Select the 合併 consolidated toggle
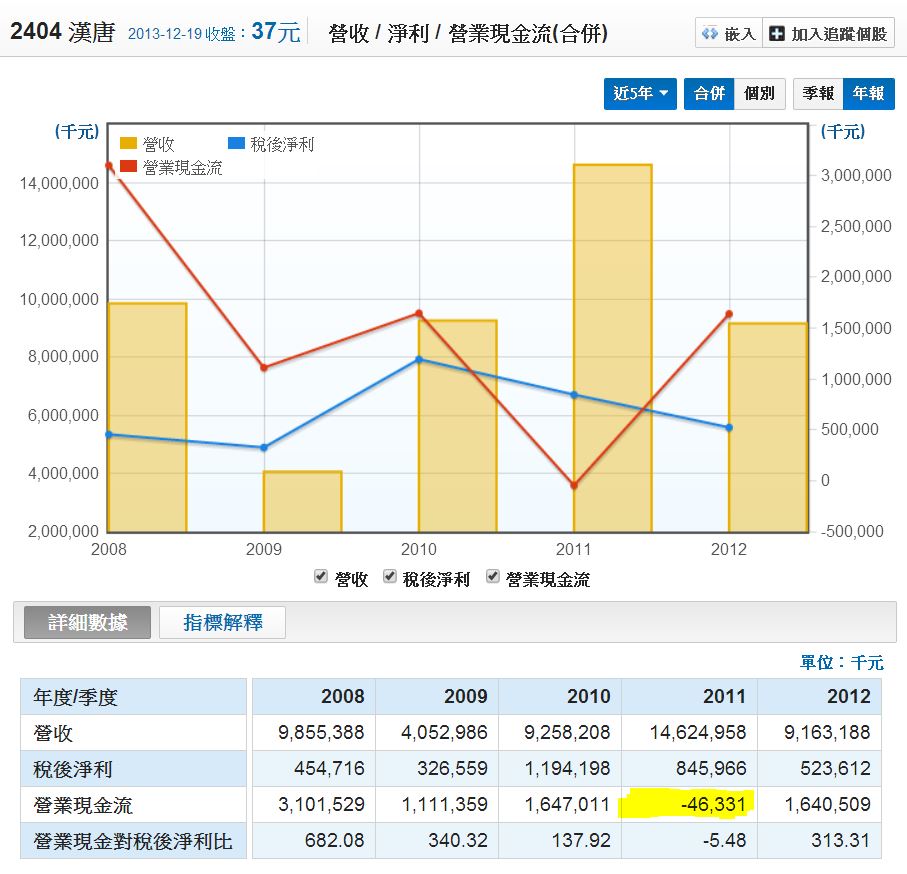 [709, 93]
